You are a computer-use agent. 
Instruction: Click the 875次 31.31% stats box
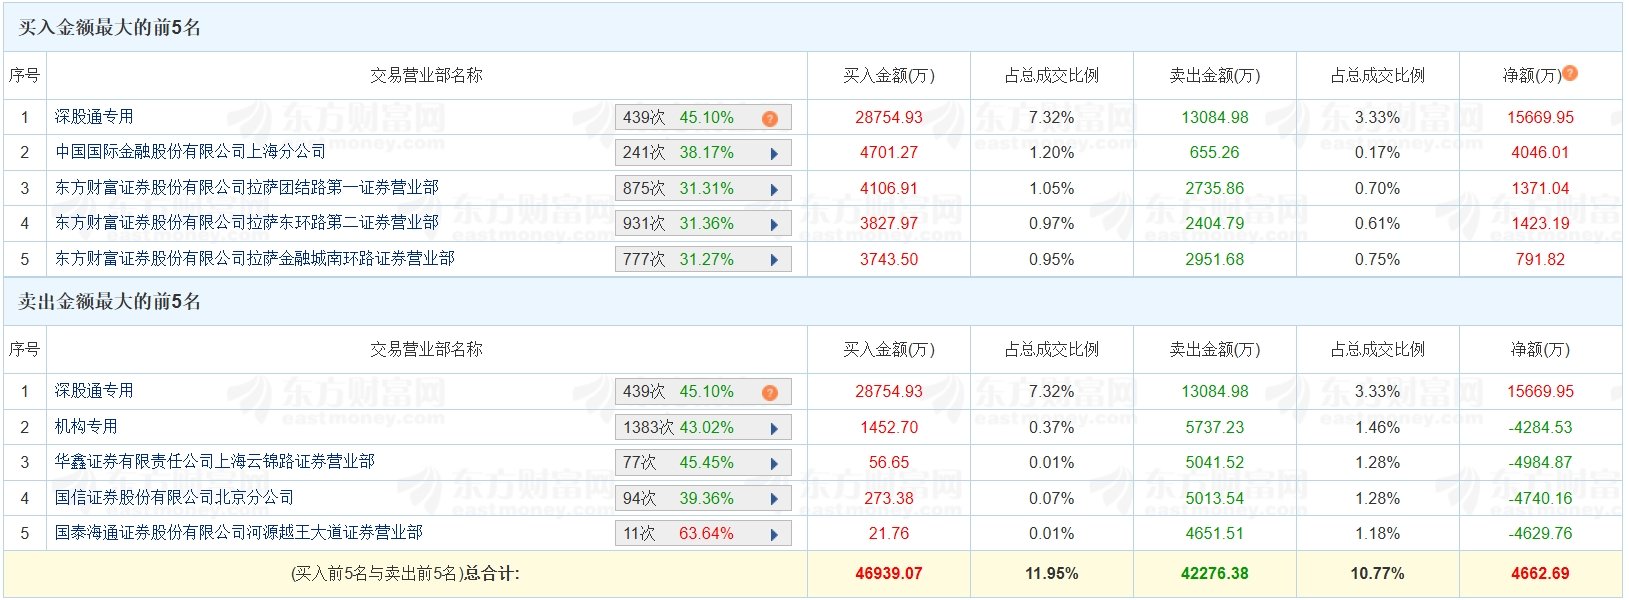[x=703, y=189]
